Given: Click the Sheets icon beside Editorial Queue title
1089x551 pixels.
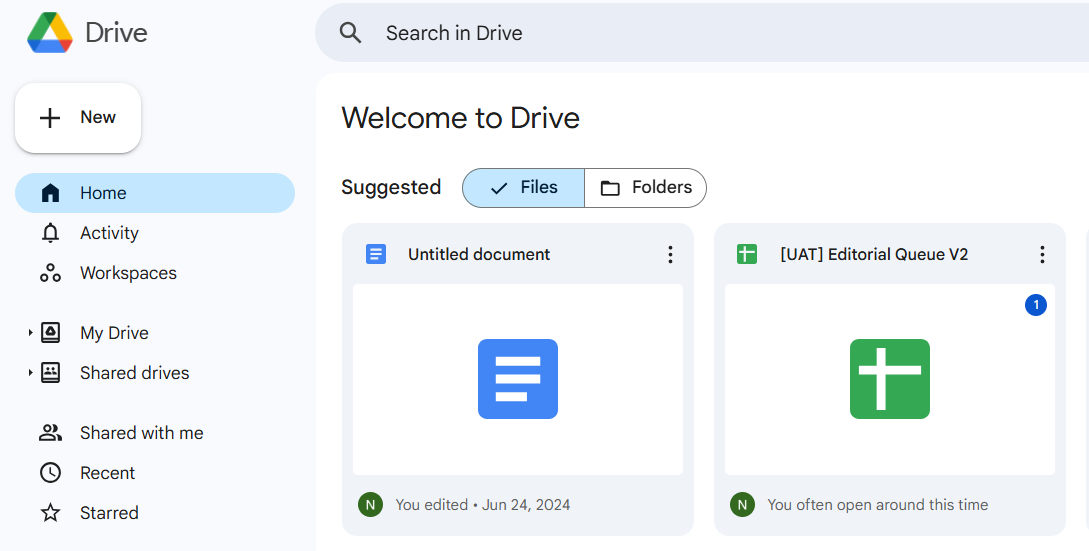Looking at the screenshot, I should [x=747, y=254].
